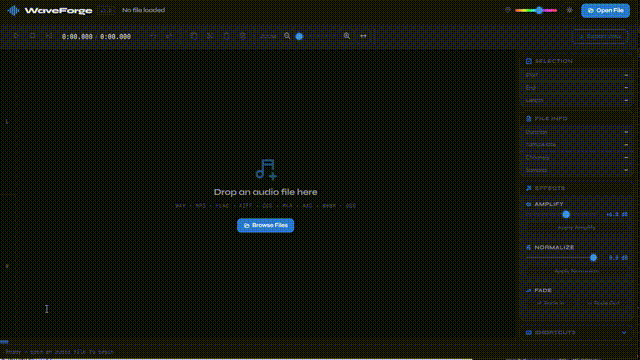Screen dimensions: 640x360
Task: Click the Fade Out button
Action: click(x=603, y=303)
